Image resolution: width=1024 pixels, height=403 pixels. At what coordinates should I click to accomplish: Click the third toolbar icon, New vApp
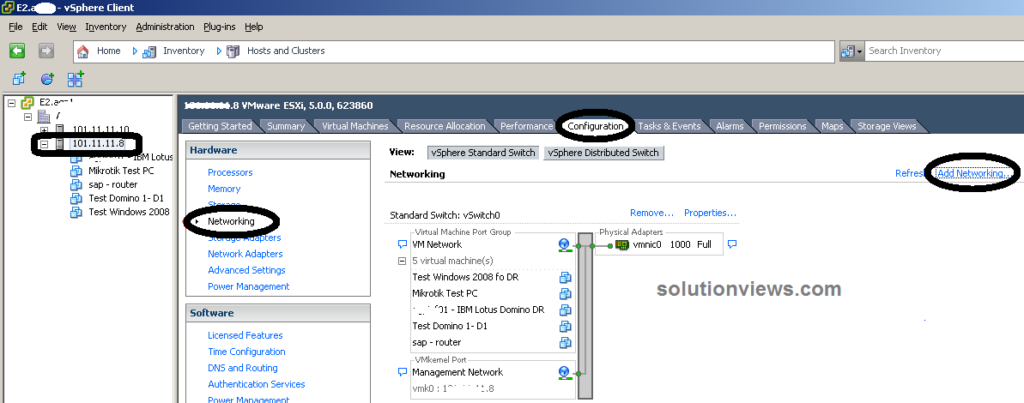click(76, 79)
